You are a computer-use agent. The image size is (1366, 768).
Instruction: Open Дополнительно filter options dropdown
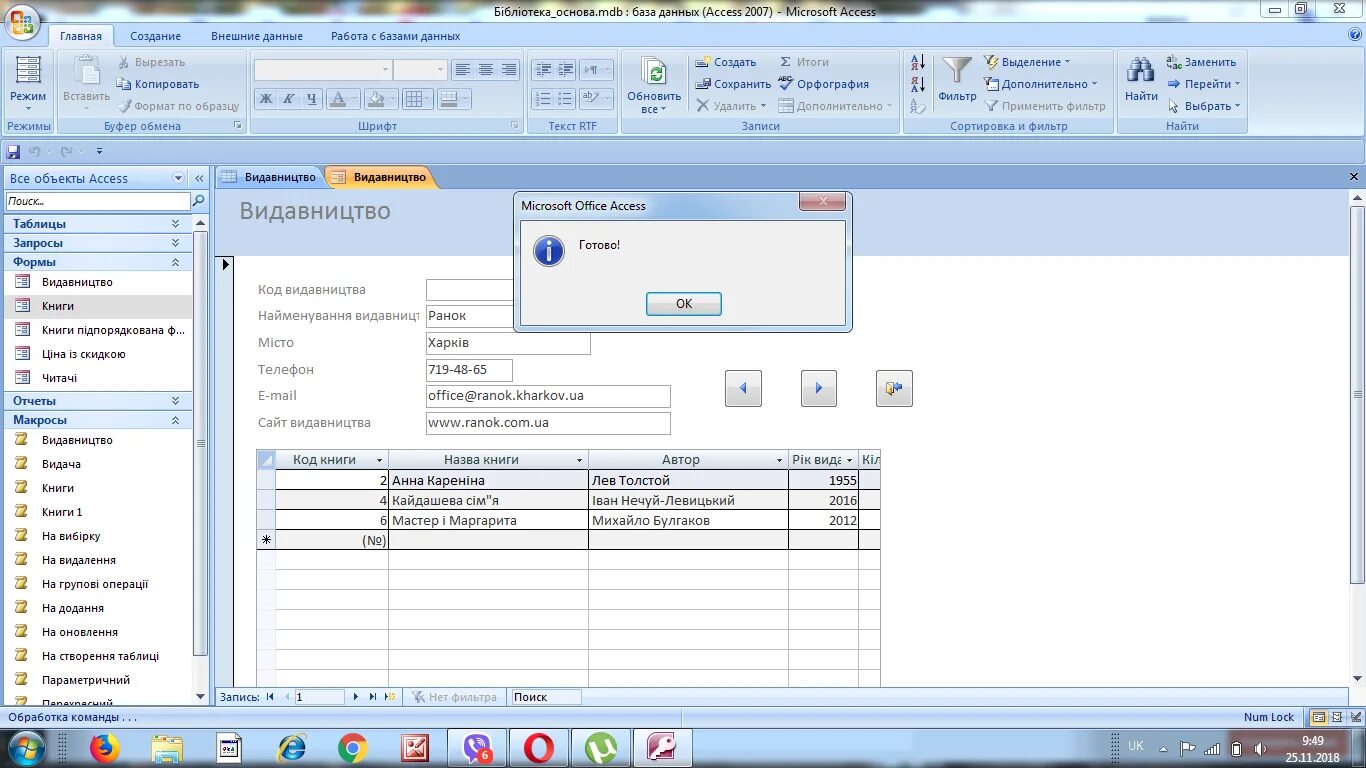(1041, 84)
